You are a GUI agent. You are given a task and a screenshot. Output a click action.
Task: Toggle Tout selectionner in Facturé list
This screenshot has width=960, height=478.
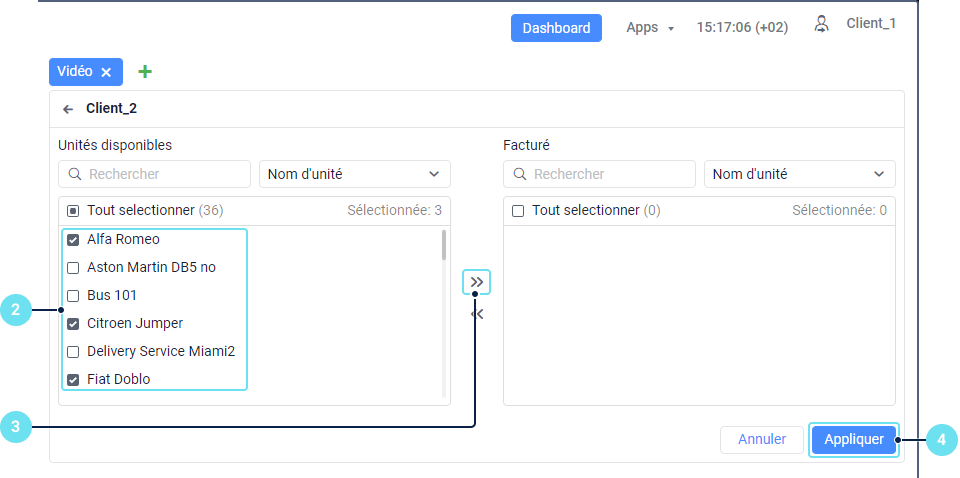518,211
